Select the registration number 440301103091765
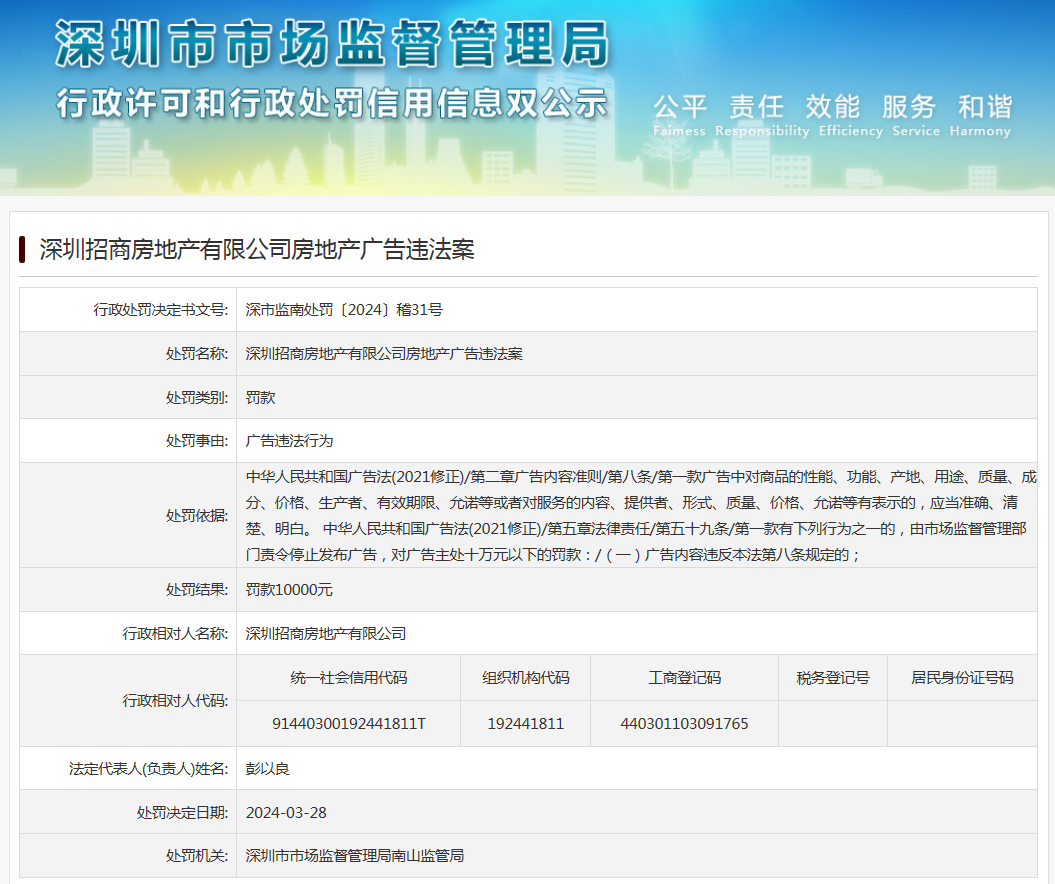1055x884 pixels. 684,724
